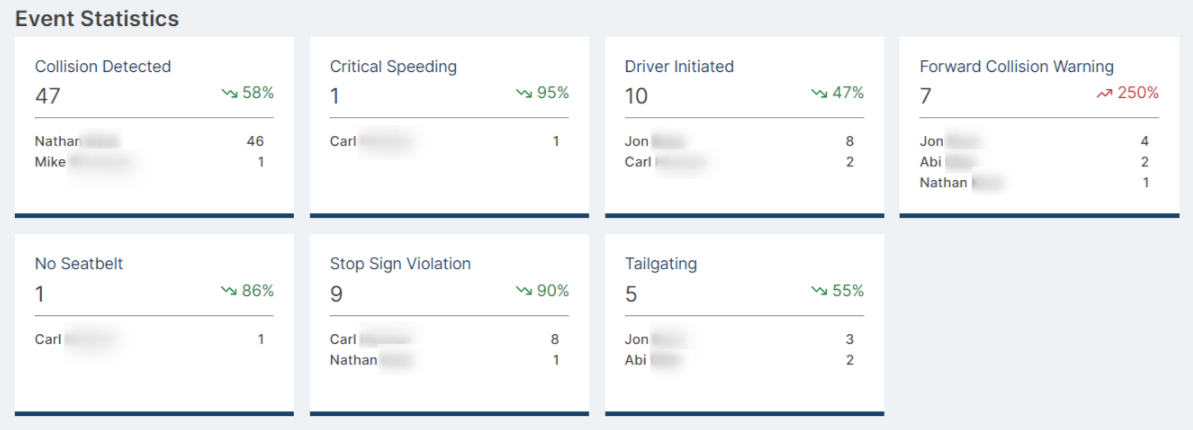This screenshot has height=430, width=1193.
Task: Click the 250% change on Forward Collision Warning
Action: click(1137, 94)
